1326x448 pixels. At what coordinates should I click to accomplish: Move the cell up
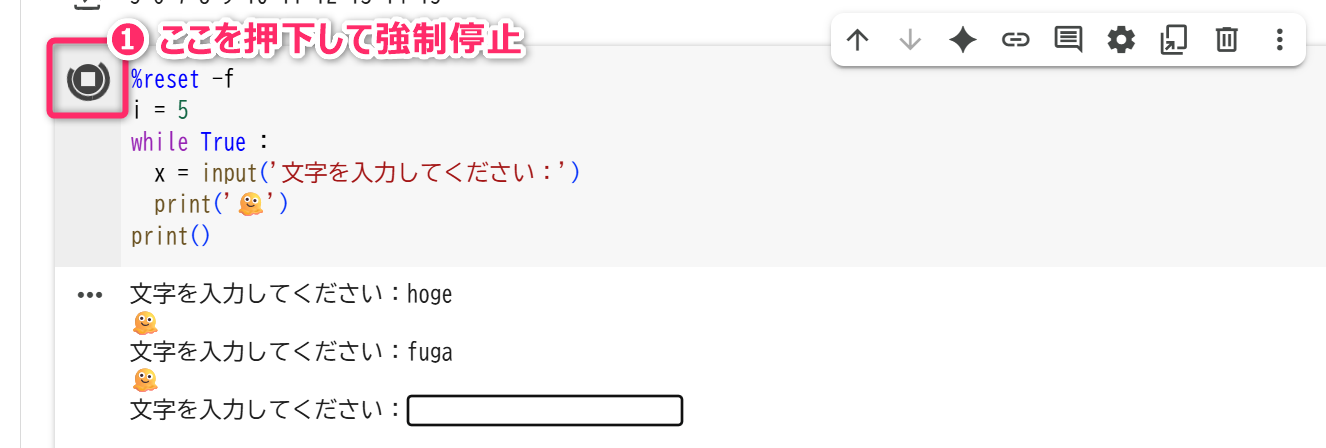[857, 40]
